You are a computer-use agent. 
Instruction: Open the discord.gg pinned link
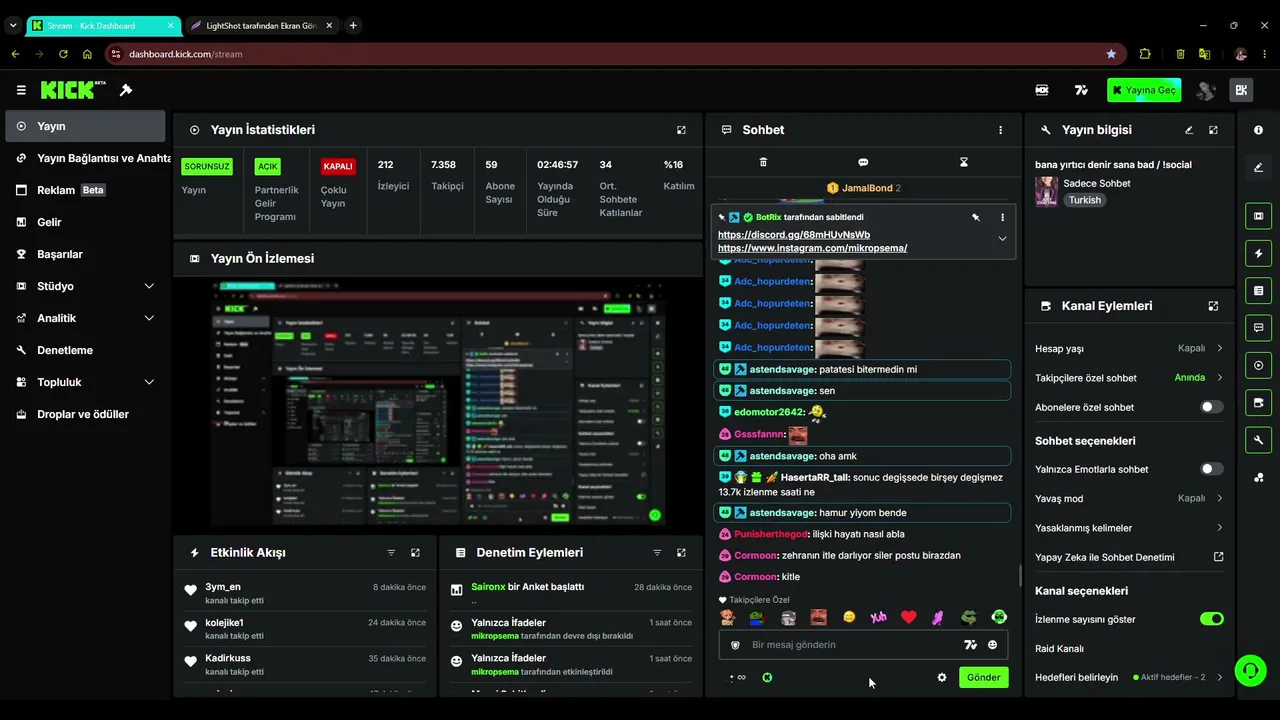pyautogui.click(x=794, y=235)
